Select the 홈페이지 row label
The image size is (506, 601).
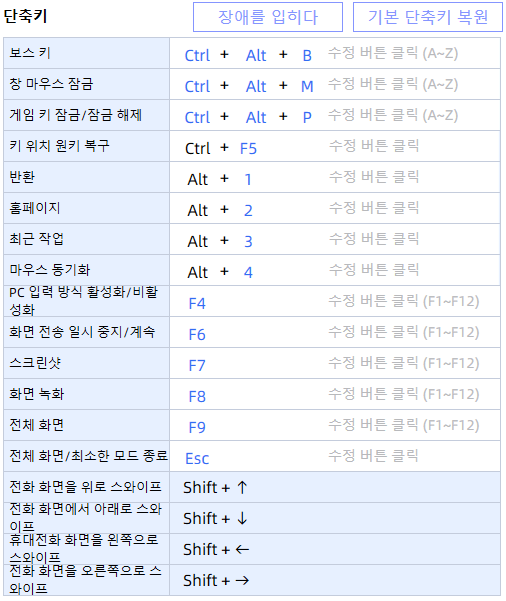34,208
